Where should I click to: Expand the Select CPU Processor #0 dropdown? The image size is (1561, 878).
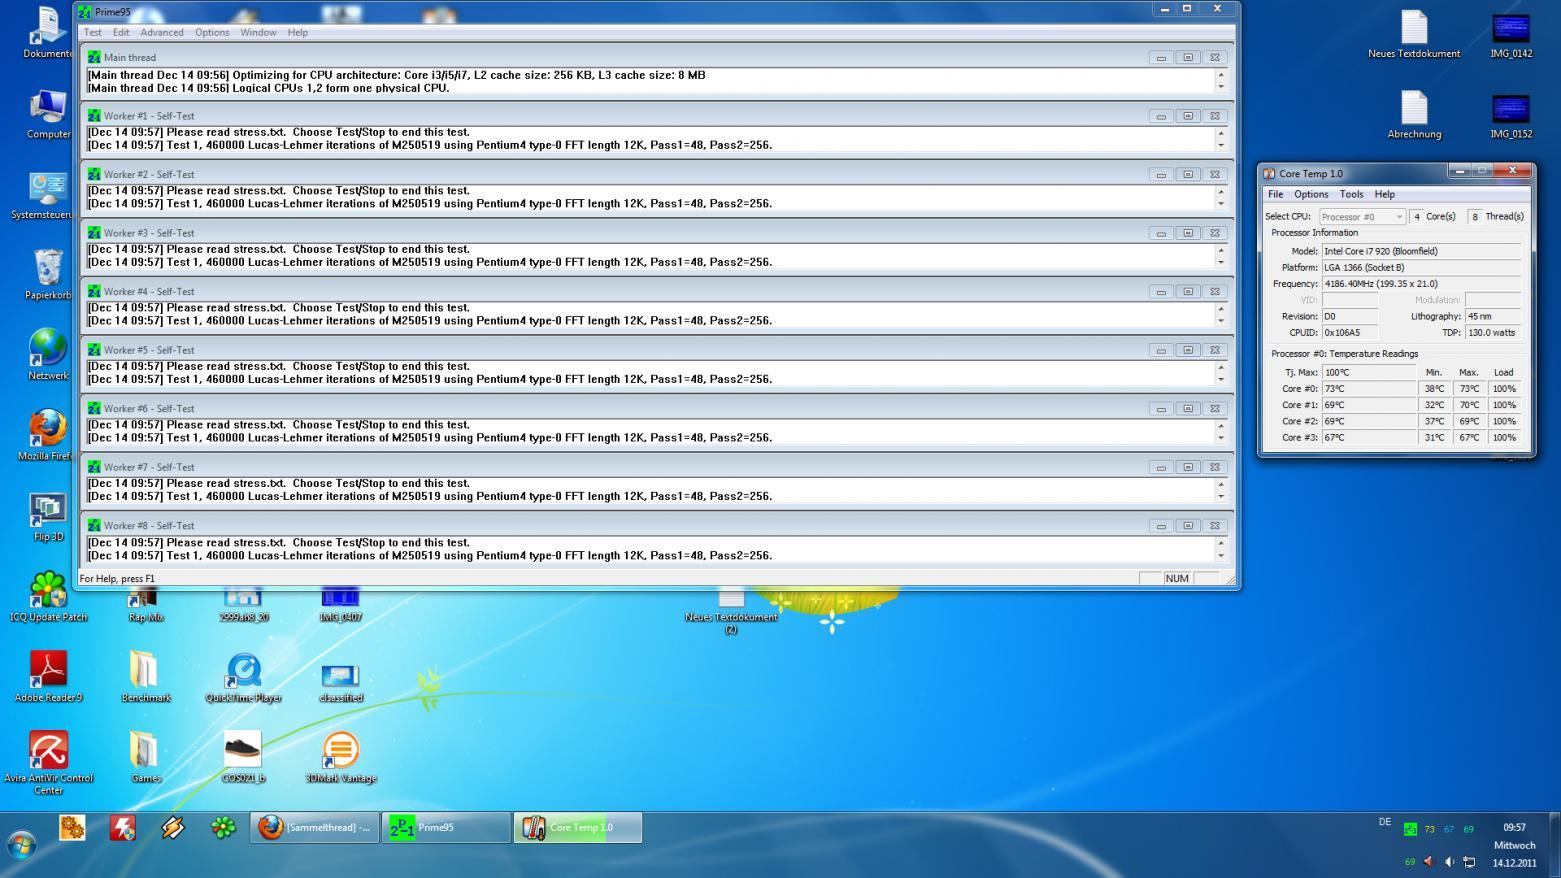click(x=1362, y=216)
